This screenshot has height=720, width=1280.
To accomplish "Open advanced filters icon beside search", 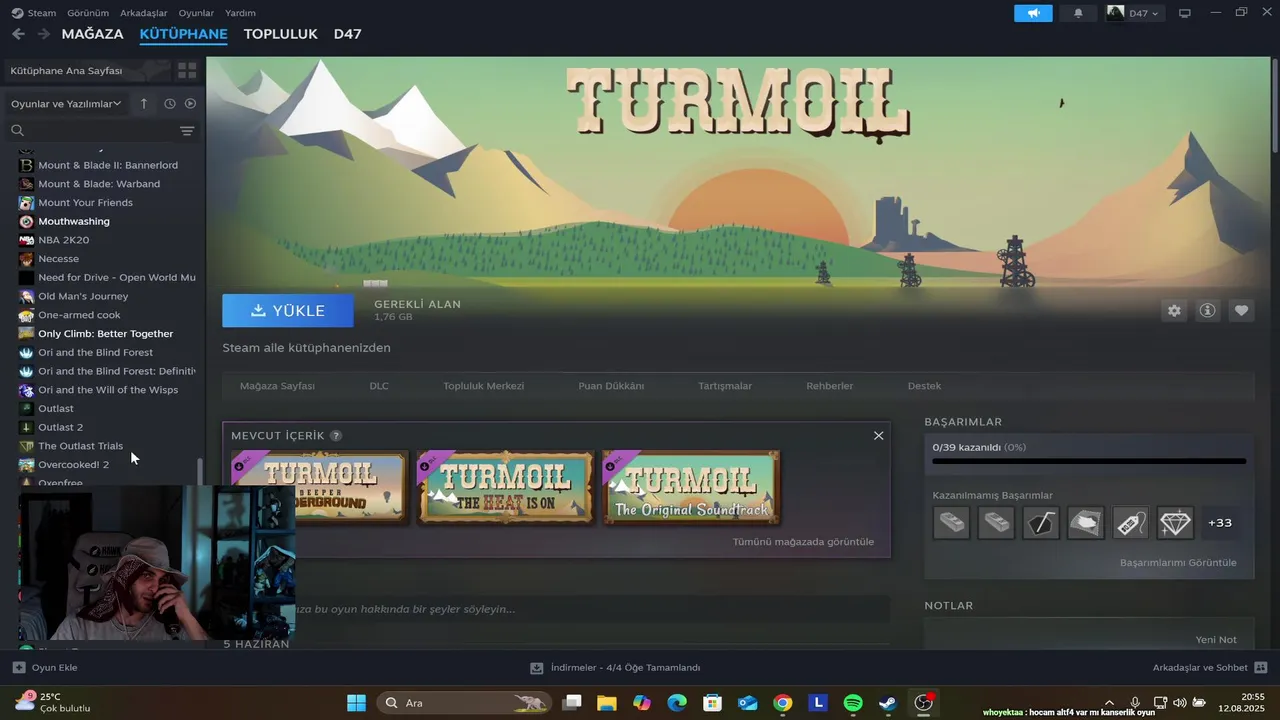I will (x=187, y=131).
